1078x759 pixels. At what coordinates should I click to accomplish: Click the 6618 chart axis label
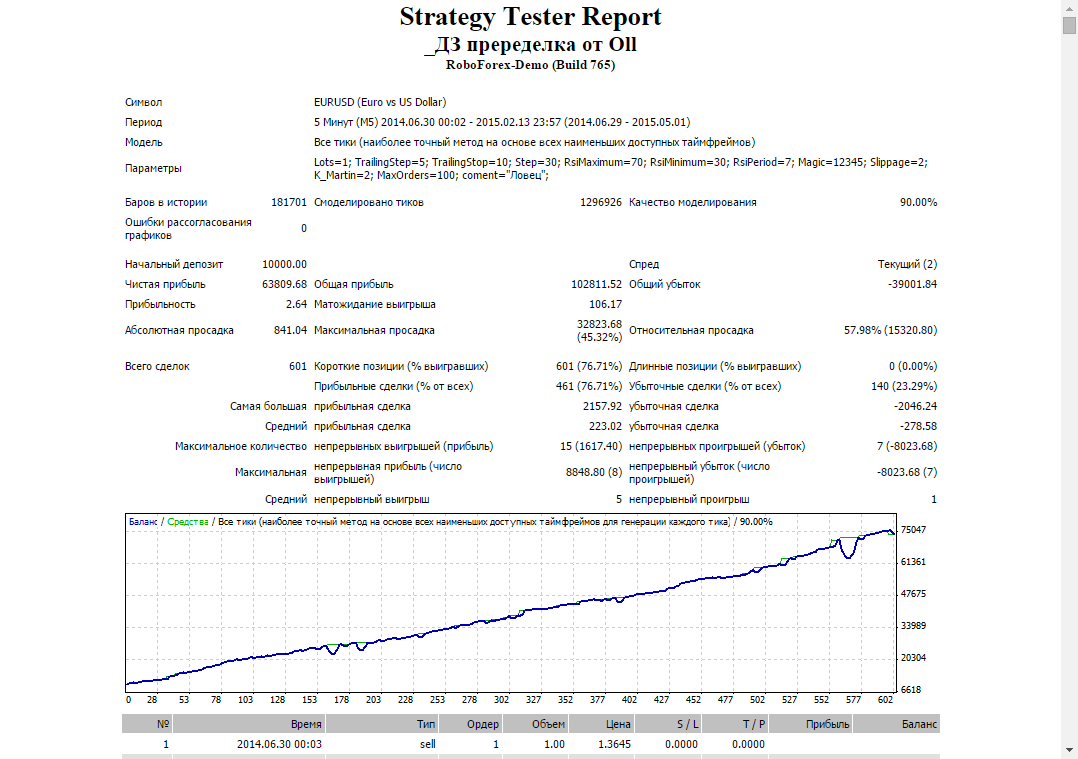(910, 690)
